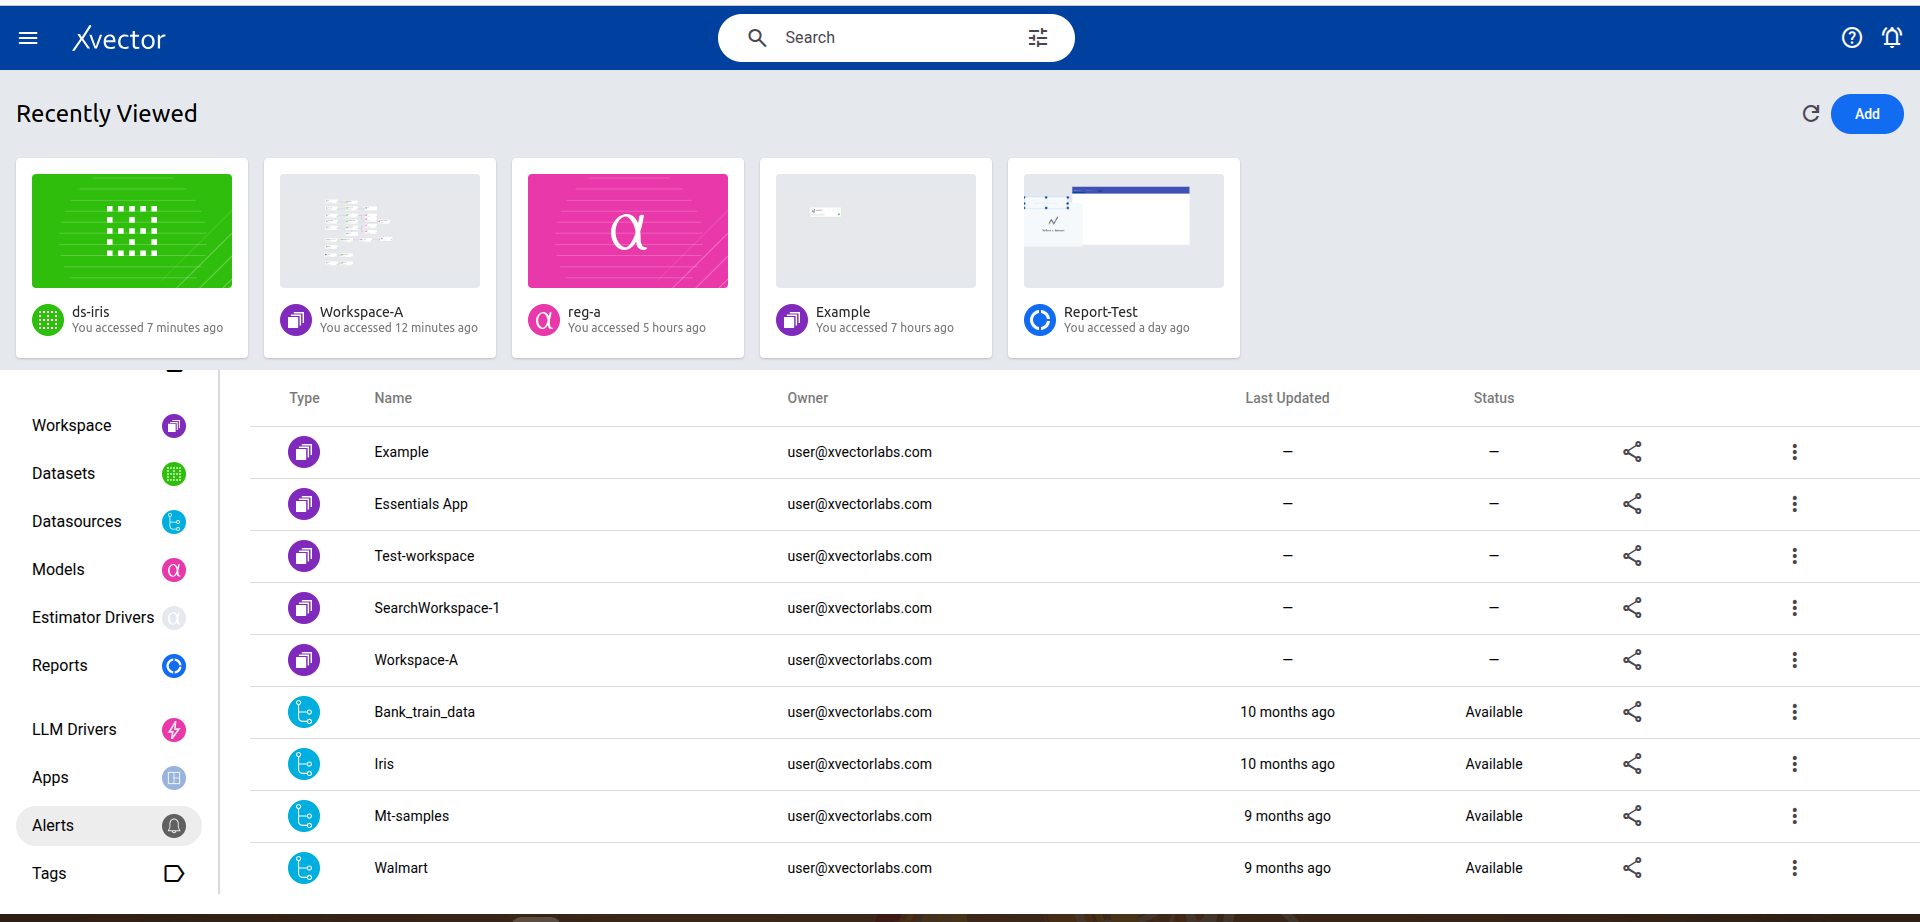1920x922 pixels.
Task: Share the SearchWorkspace-1 item
Action: click(1632, 608)
